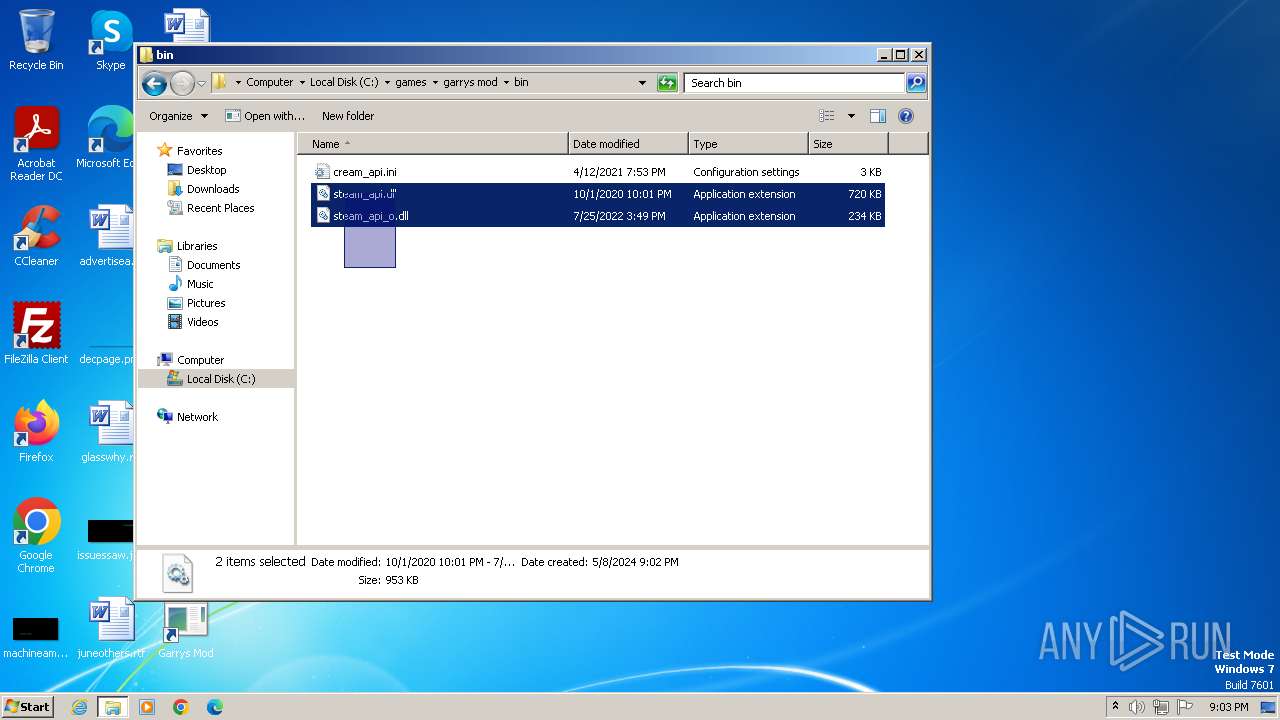Click the FileZilla Client desktop icon
1280x720 pixels.
36,334
